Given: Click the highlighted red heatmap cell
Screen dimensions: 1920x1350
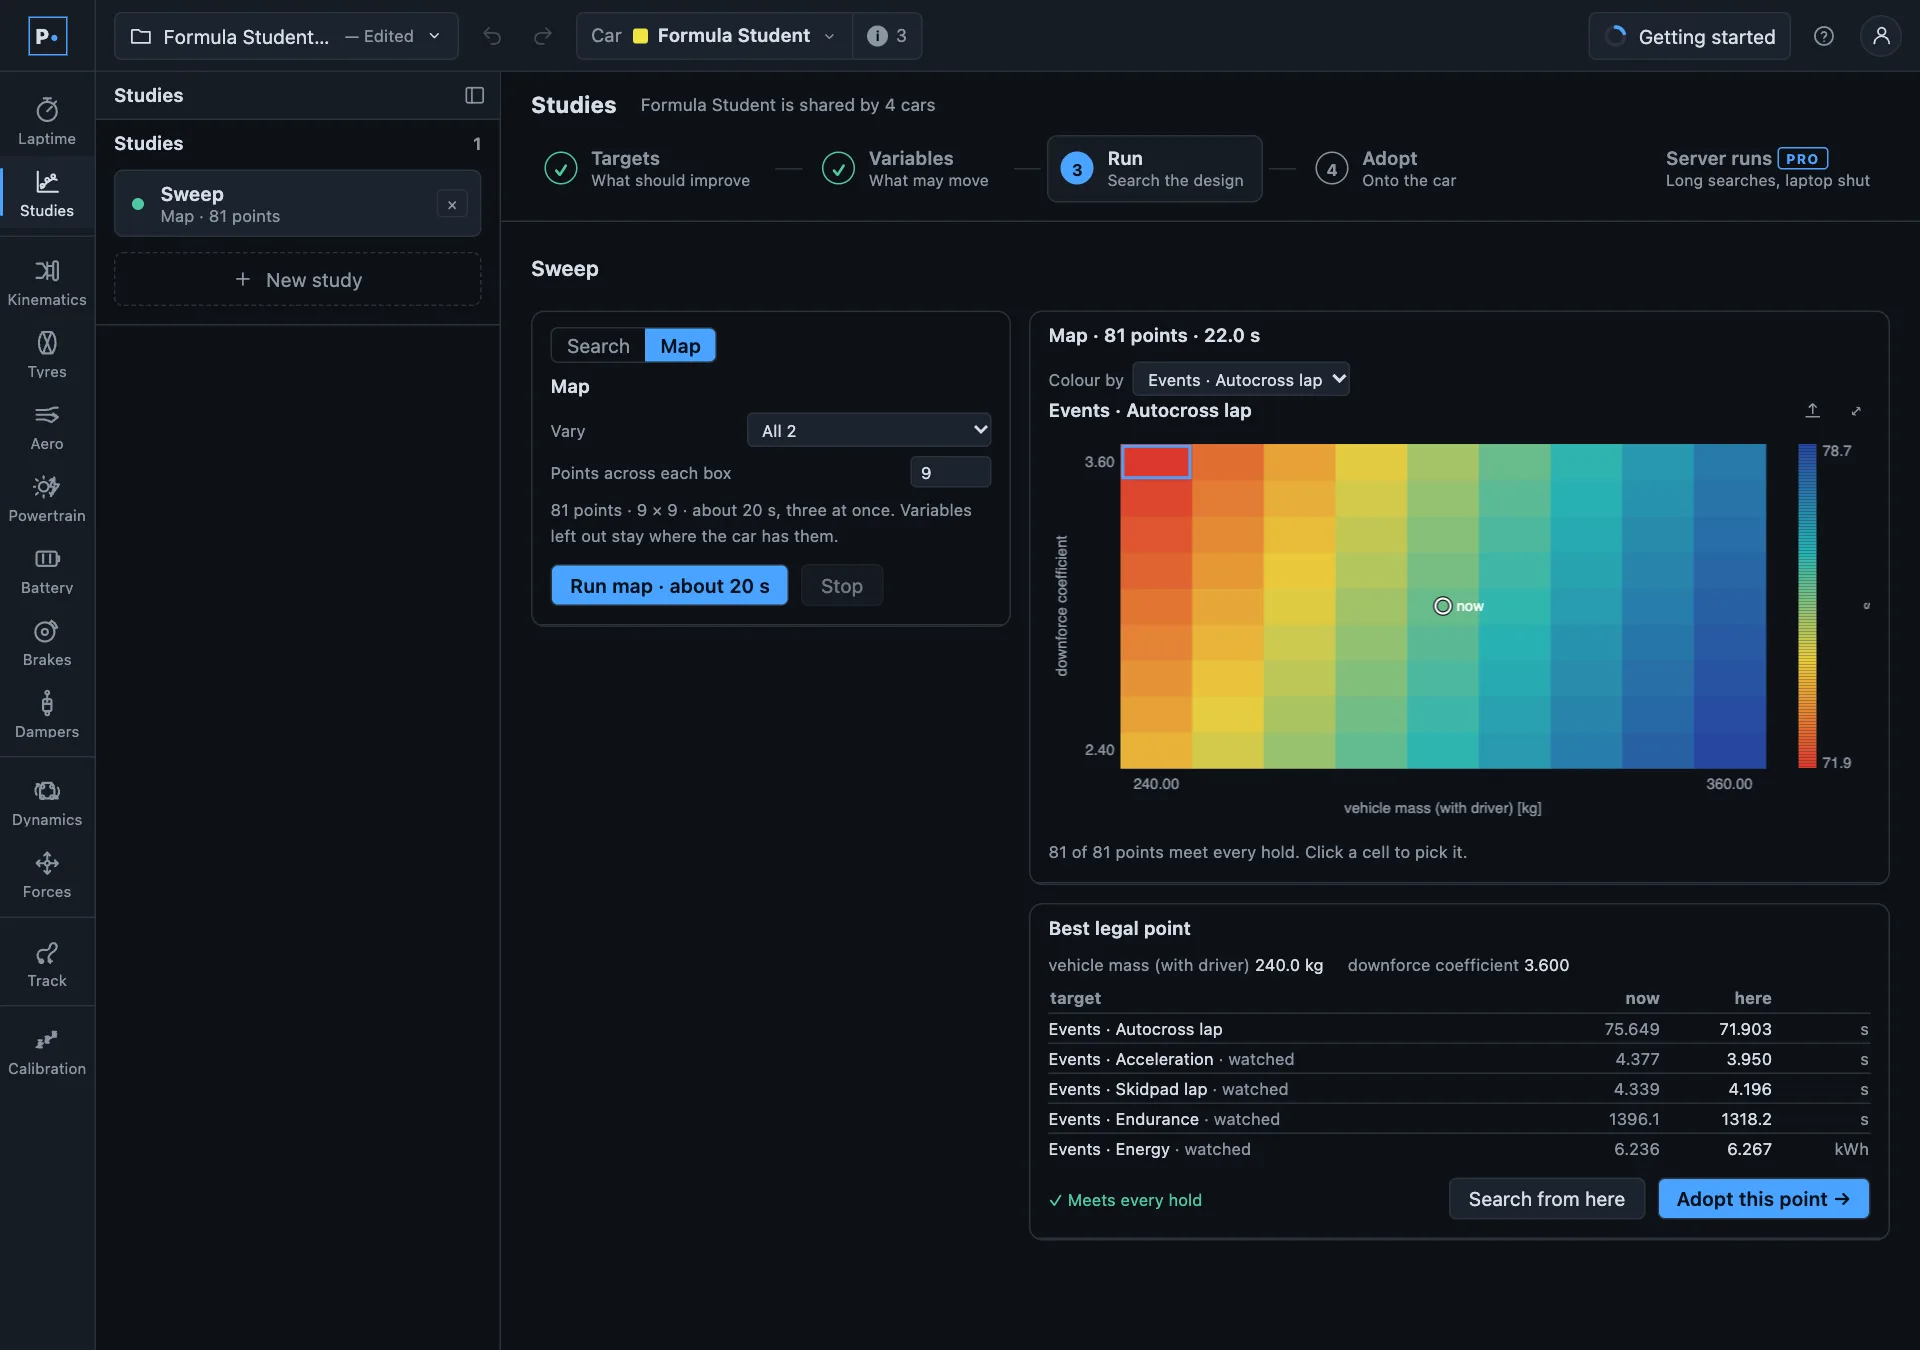Looking at the screenshot, I should [x=1156, y=461].
